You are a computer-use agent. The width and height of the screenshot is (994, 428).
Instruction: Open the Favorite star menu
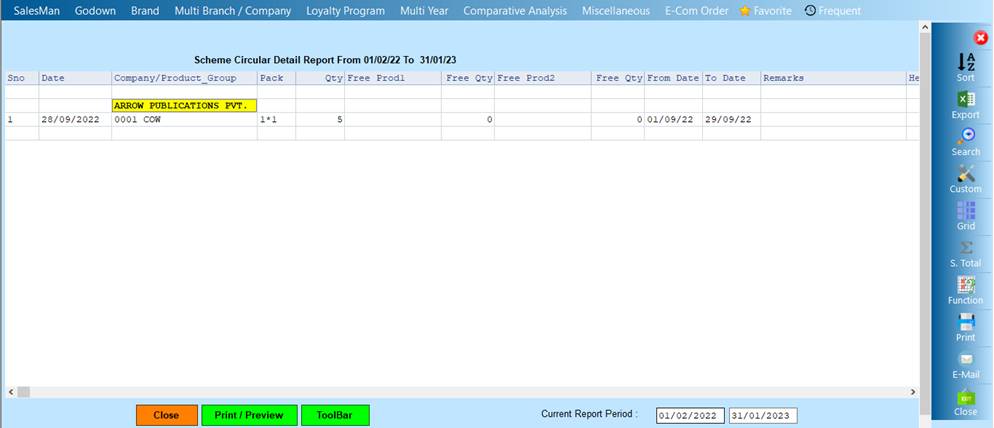pos(765,11)
